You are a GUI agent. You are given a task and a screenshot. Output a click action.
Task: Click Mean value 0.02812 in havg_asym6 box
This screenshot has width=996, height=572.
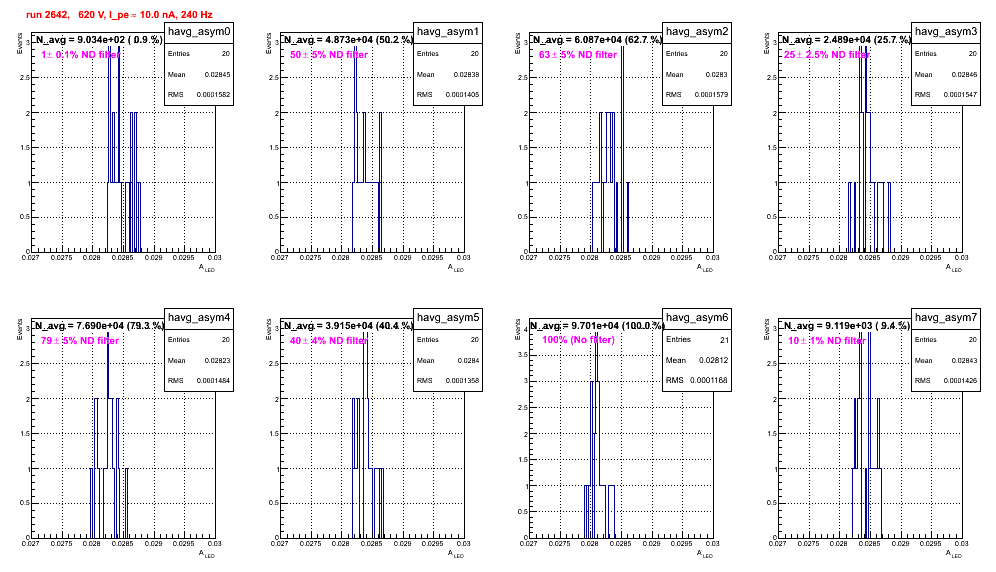[x=713, y=360]
